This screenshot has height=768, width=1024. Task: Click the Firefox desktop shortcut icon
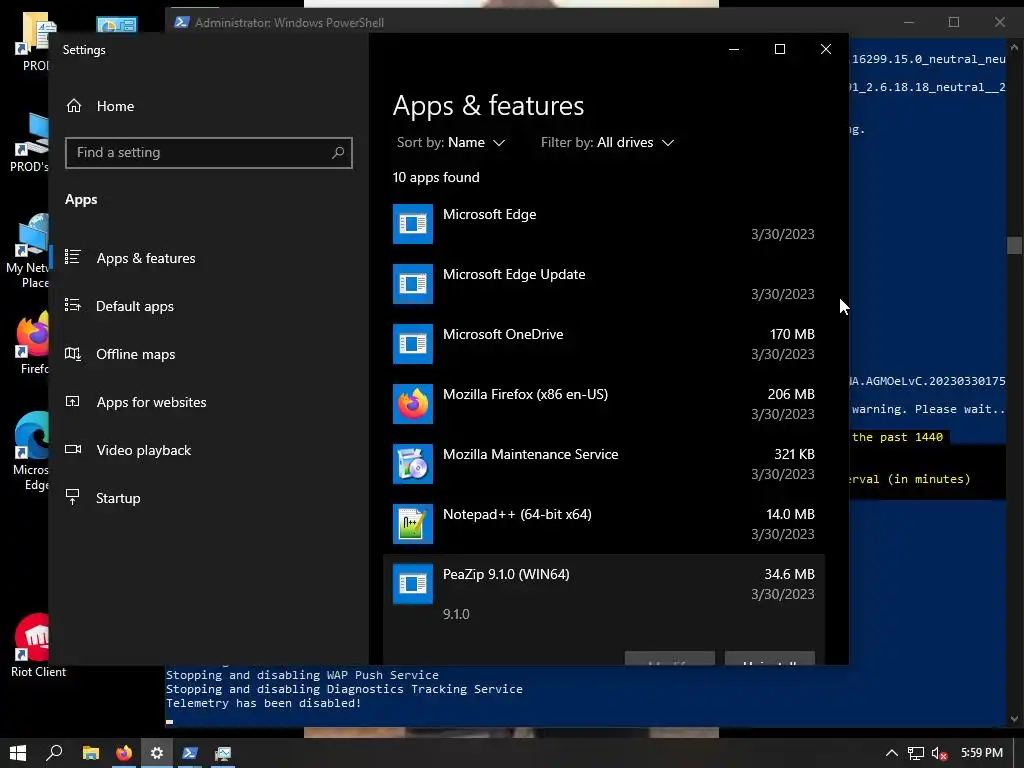click(33, 334)
